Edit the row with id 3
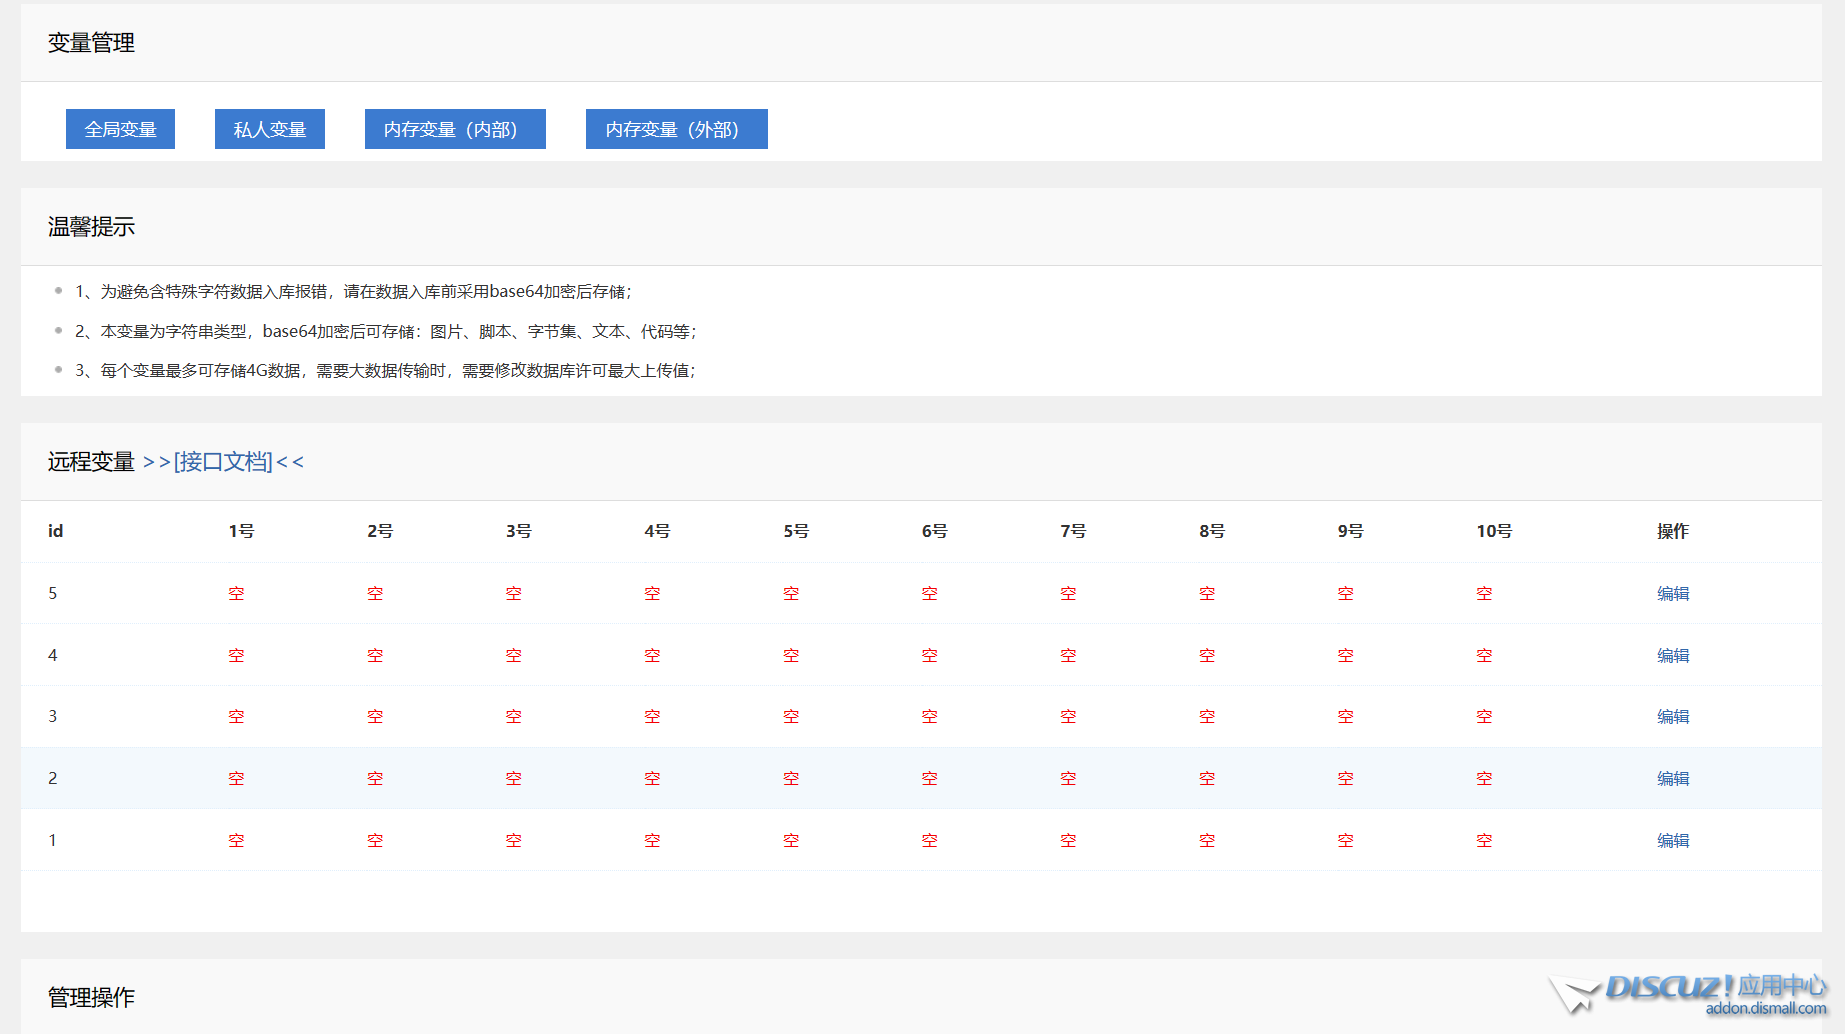1845x1034 pixels. pos(1672,717)
